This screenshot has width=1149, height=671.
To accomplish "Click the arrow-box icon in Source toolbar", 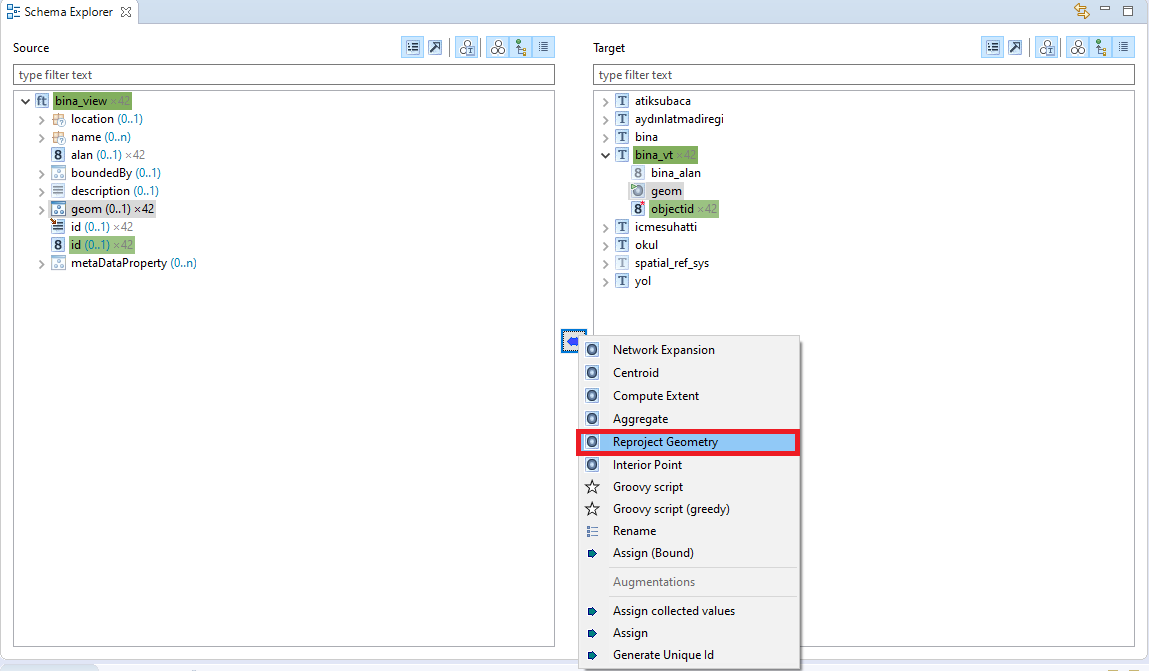I will (x=435, y=48).
